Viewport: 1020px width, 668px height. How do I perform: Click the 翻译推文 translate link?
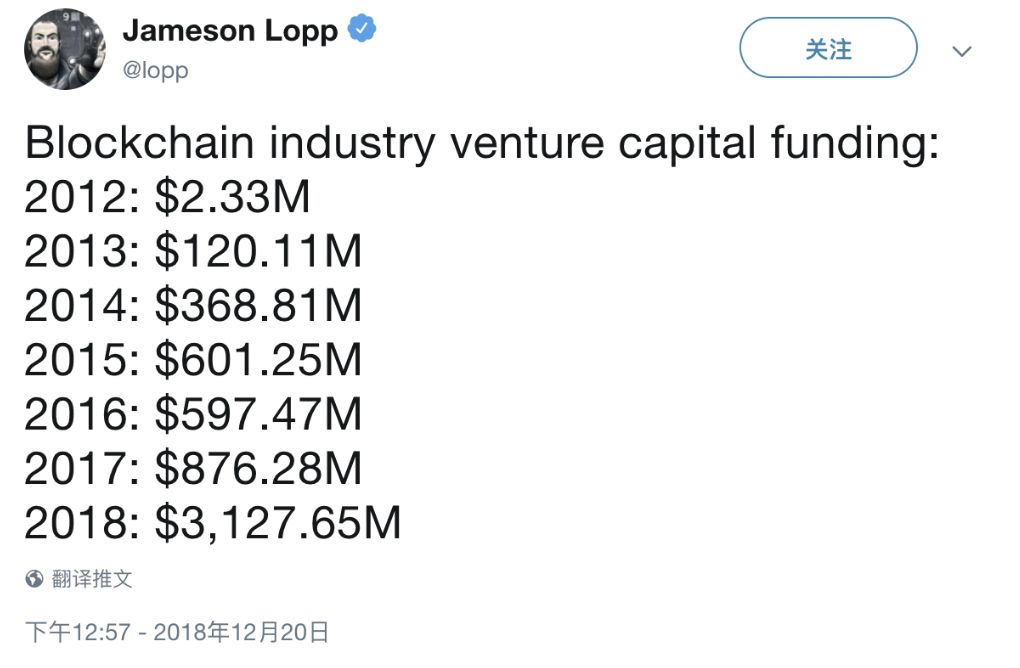92,578
